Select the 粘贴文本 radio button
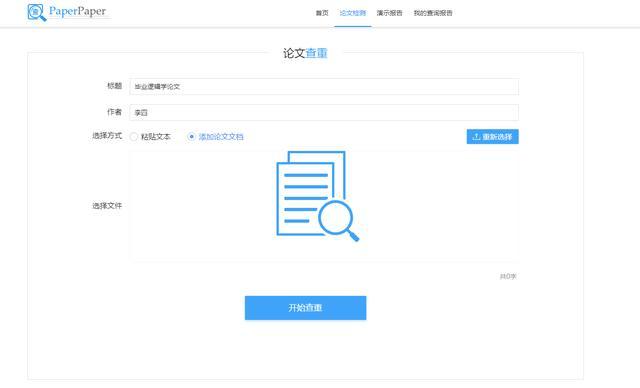This screenshot has height=388, width=640. [134, 137]
